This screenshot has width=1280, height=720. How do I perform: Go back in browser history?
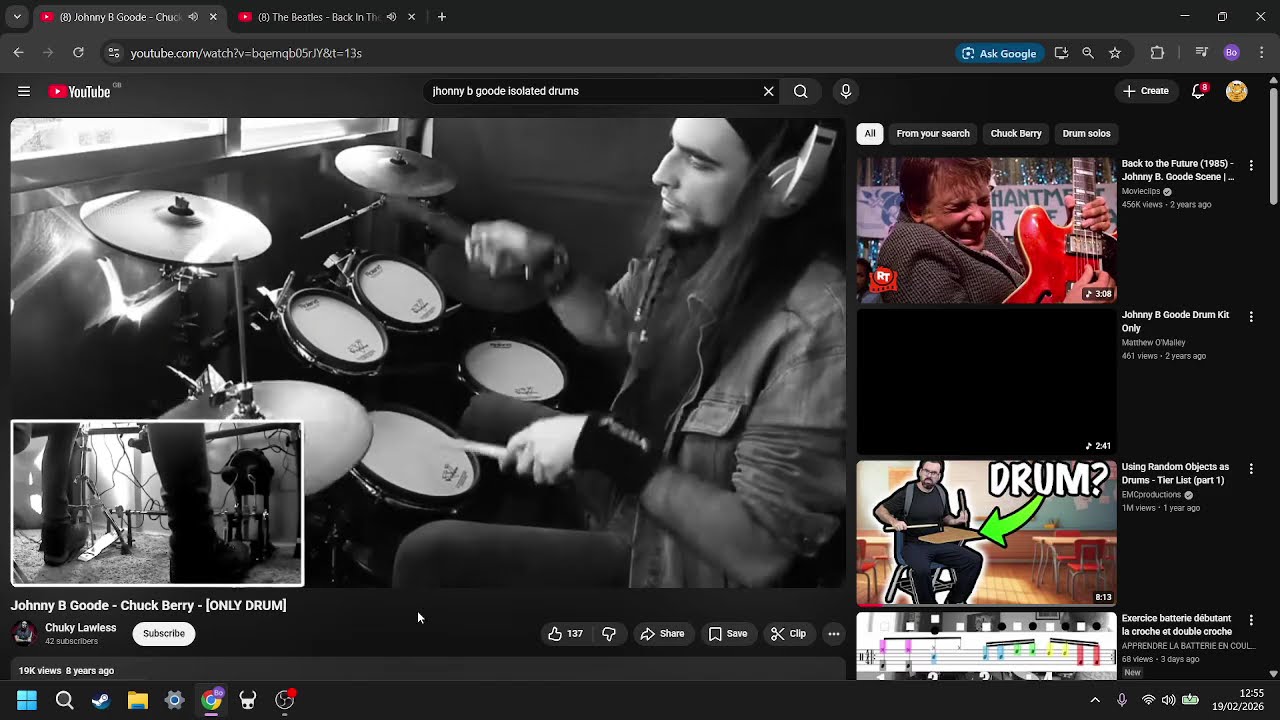(18, 53)
